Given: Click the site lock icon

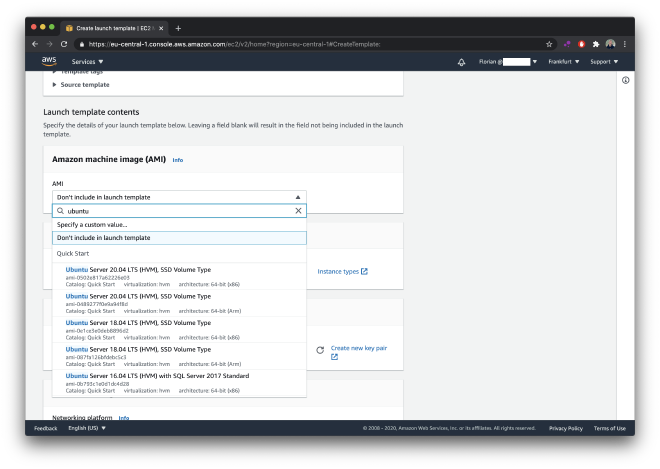Looking at the screenshot, I should [82, 44].
